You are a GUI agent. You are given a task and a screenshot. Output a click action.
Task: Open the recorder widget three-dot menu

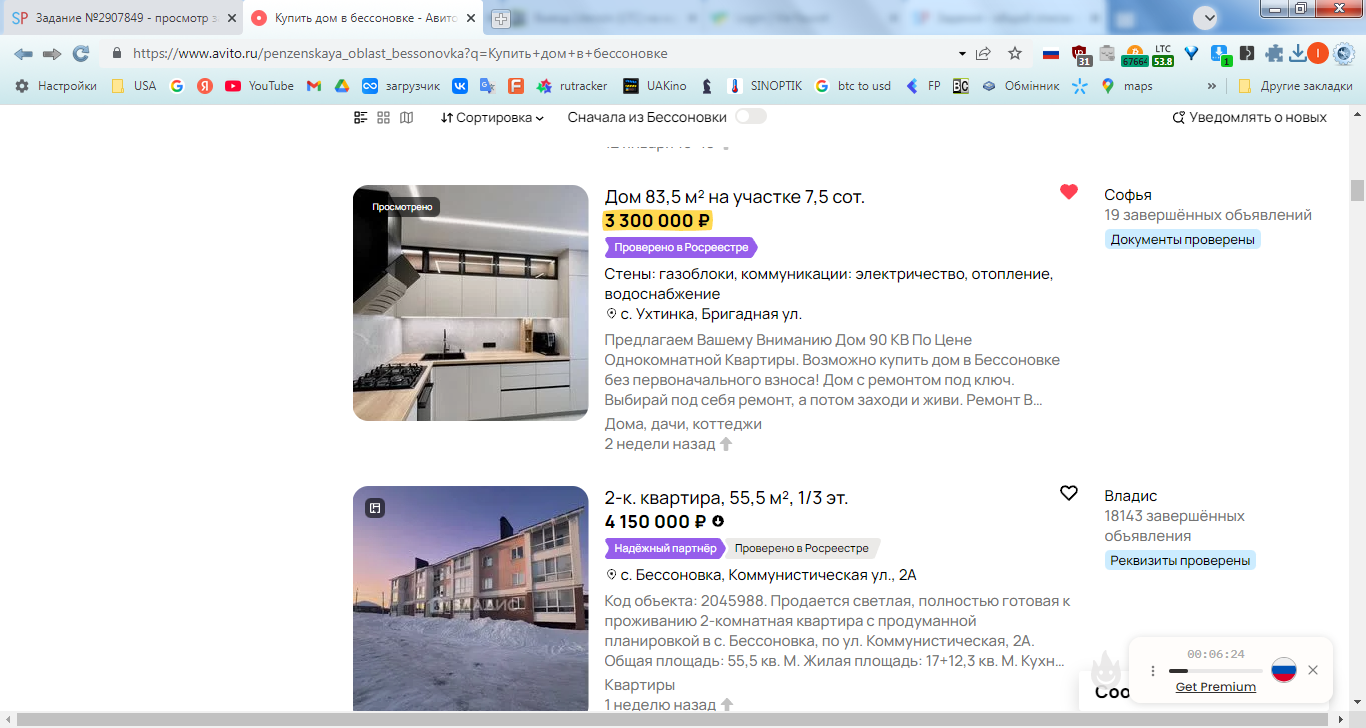pos(1153,671)
